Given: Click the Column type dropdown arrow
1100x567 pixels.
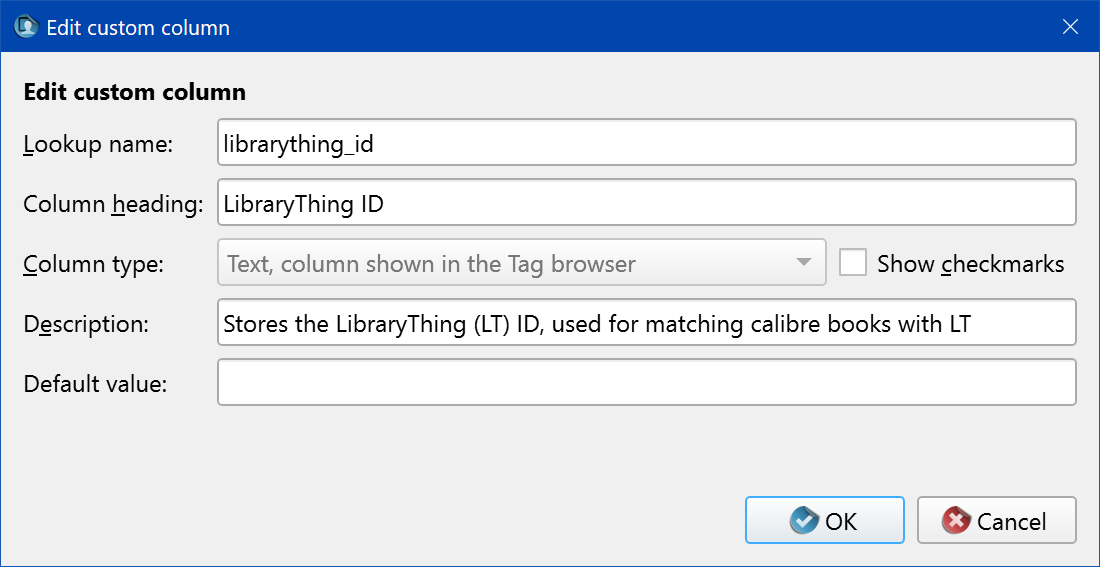Looking at the screenshot, I should pyautogui.click(x=803, y=263).
